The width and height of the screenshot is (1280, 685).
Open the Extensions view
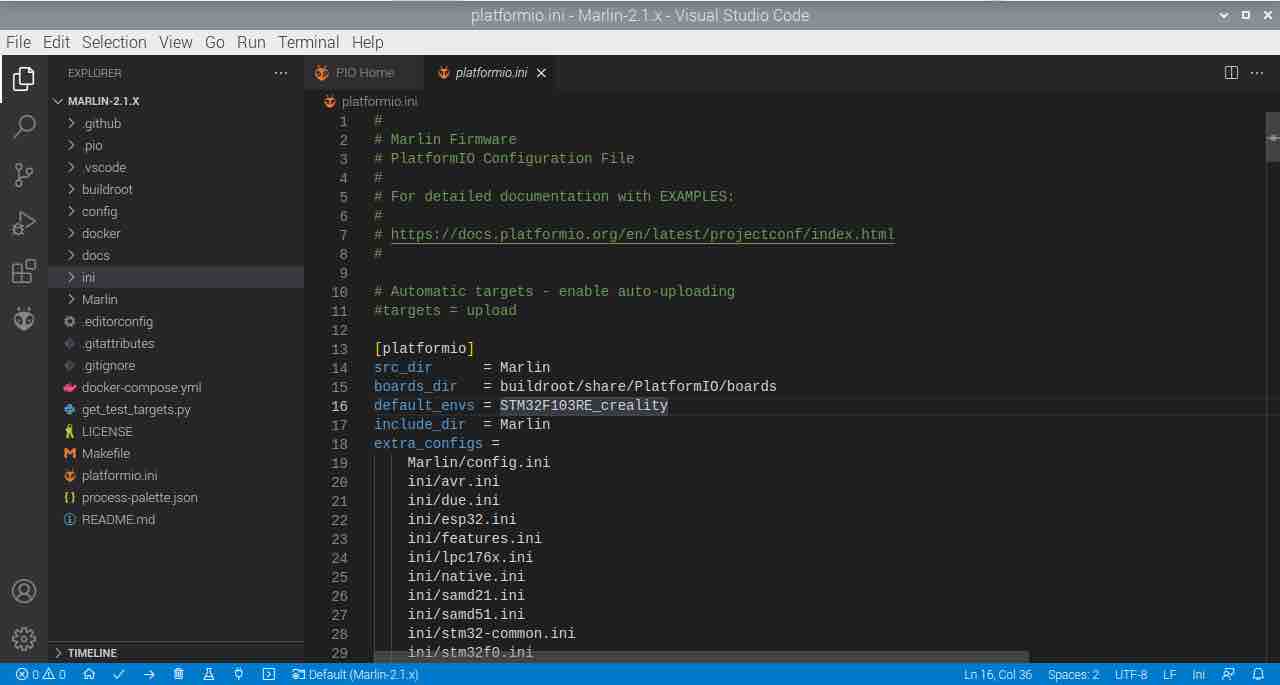23,271
